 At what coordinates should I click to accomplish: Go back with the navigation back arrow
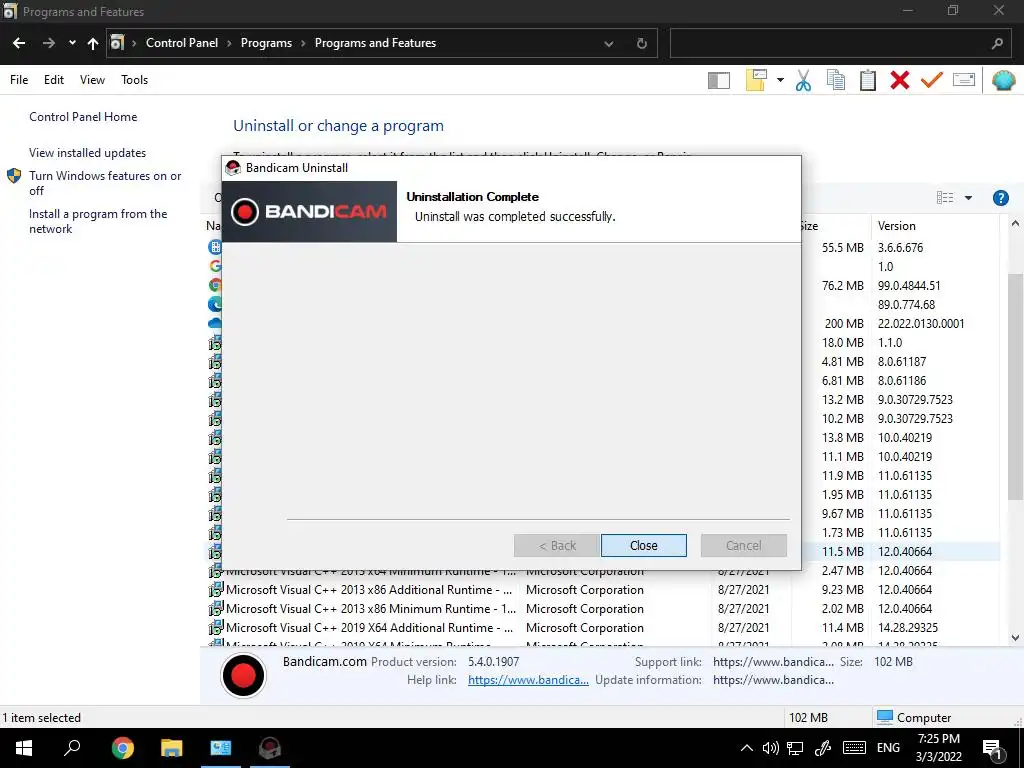click(19, 43)
